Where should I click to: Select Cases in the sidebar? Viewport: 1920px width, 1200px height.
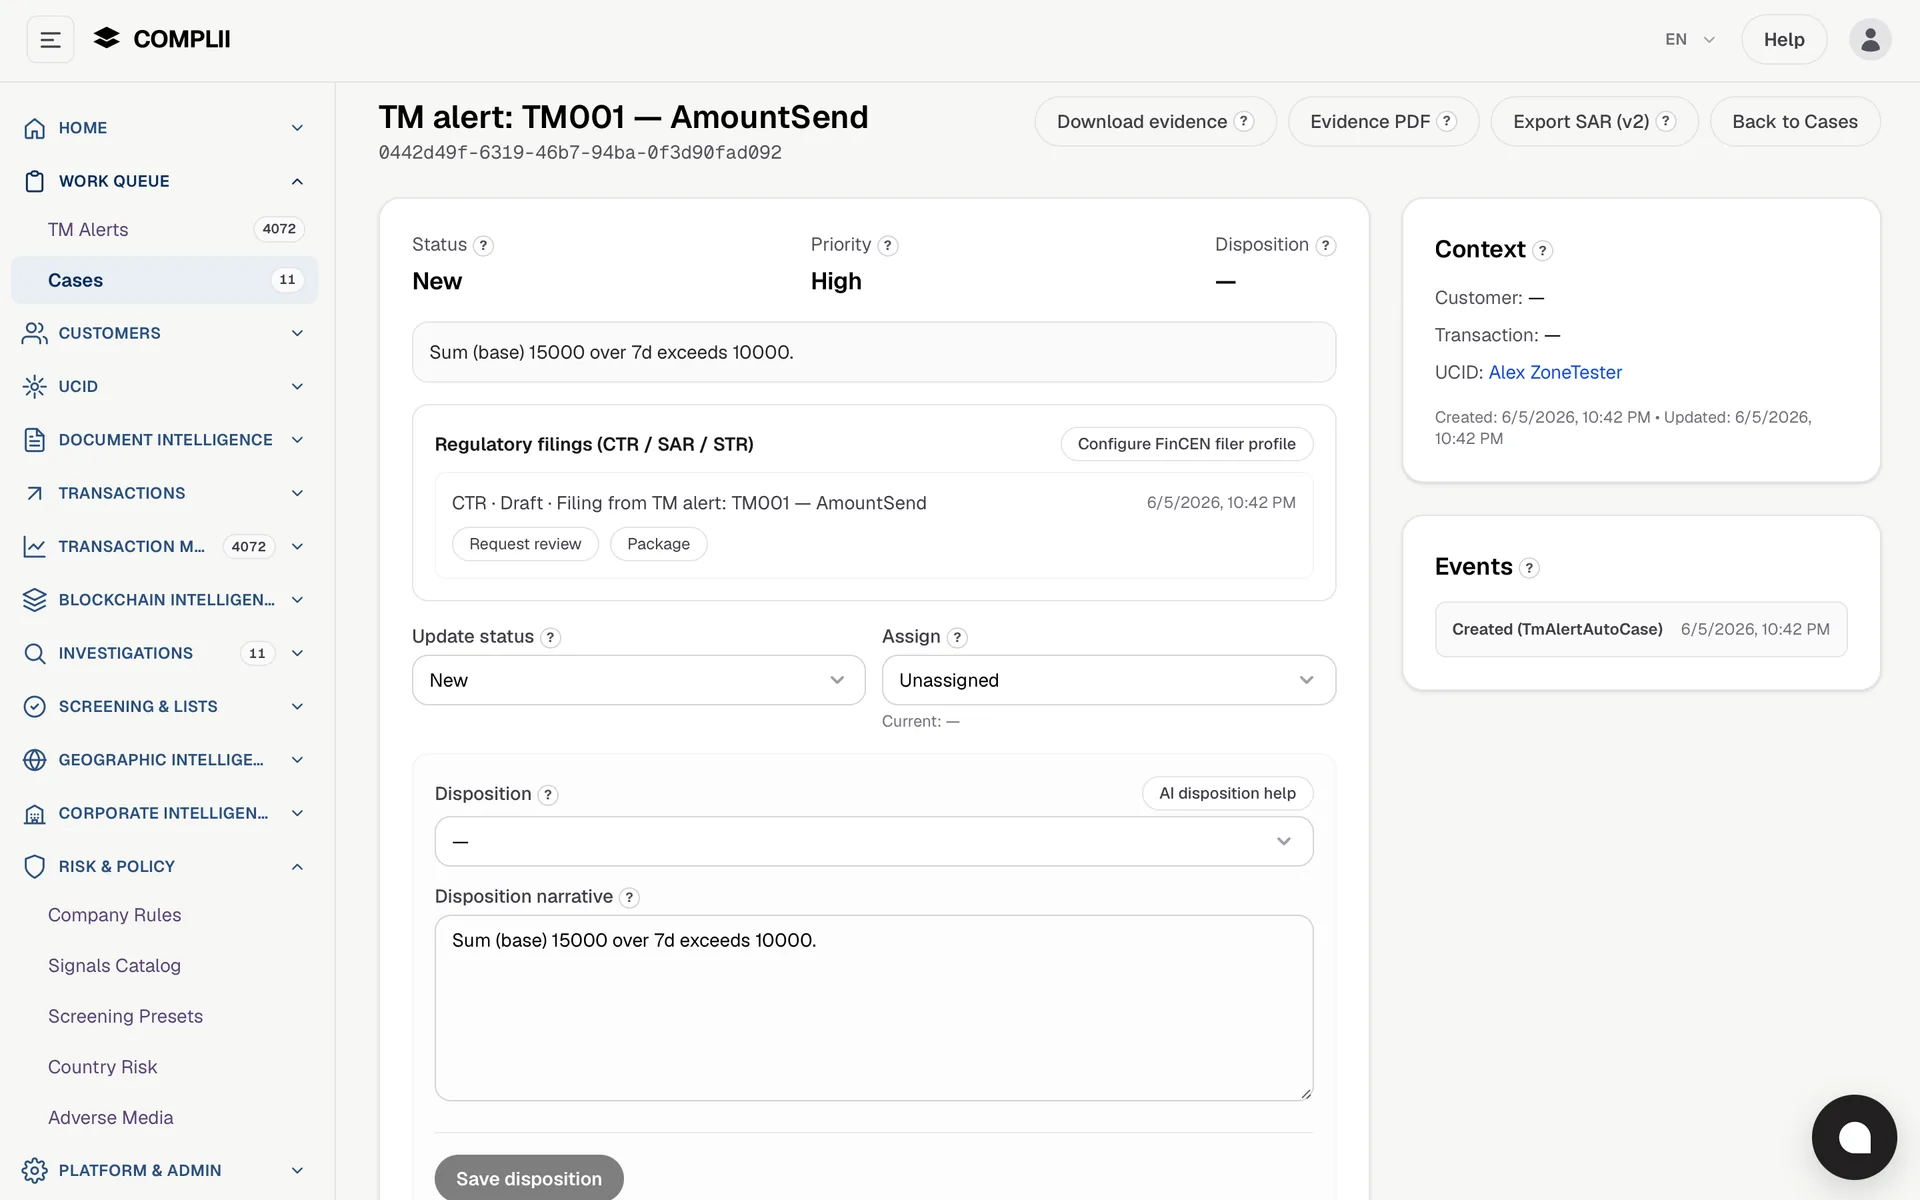click(164, 280)
